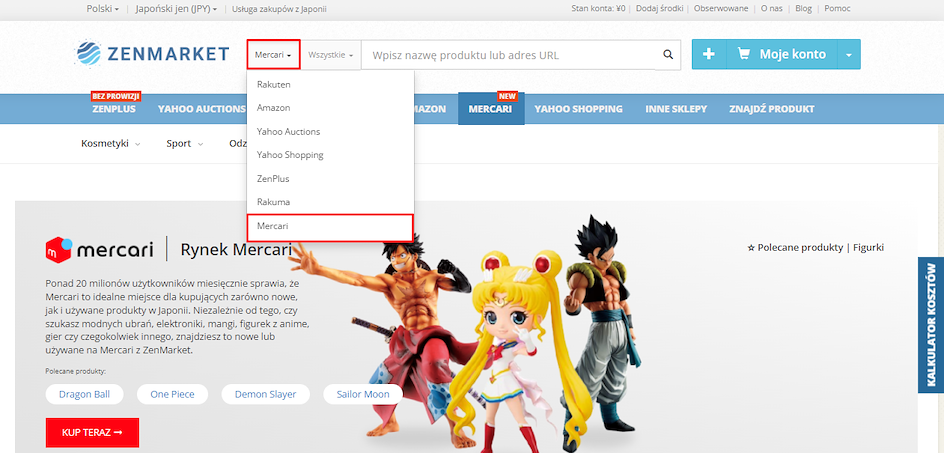Open the YAHOO AUCTIONS navigation tab
Image resolution: width=944 pixels, height=453 pixels.
click(x=202, y=109)
